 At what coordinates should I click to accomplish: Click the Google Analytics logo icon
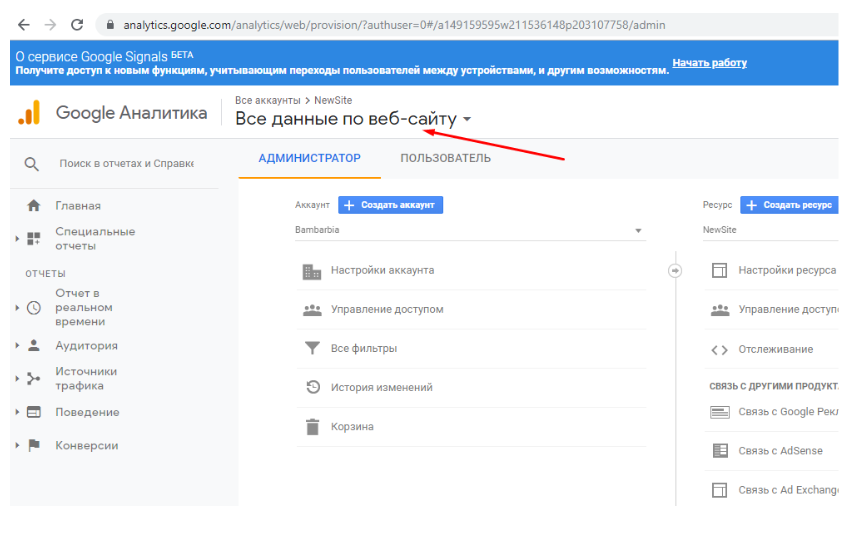click(29, 112)
